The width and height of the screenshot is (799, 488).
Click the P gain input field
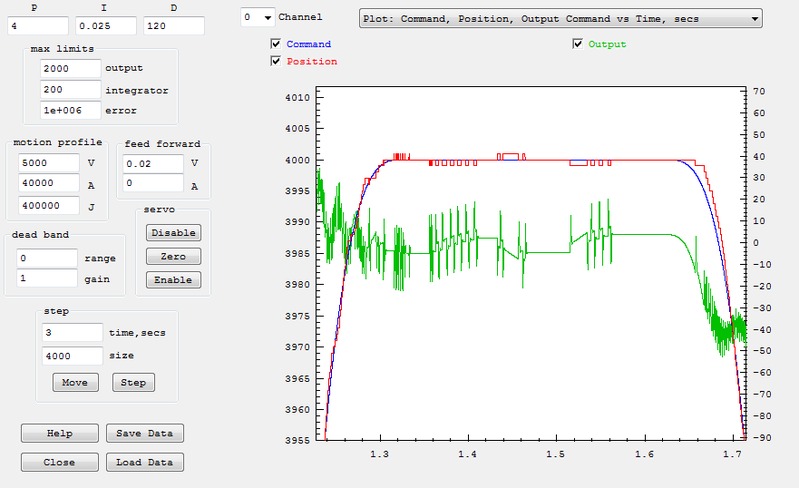pos(38,25)
